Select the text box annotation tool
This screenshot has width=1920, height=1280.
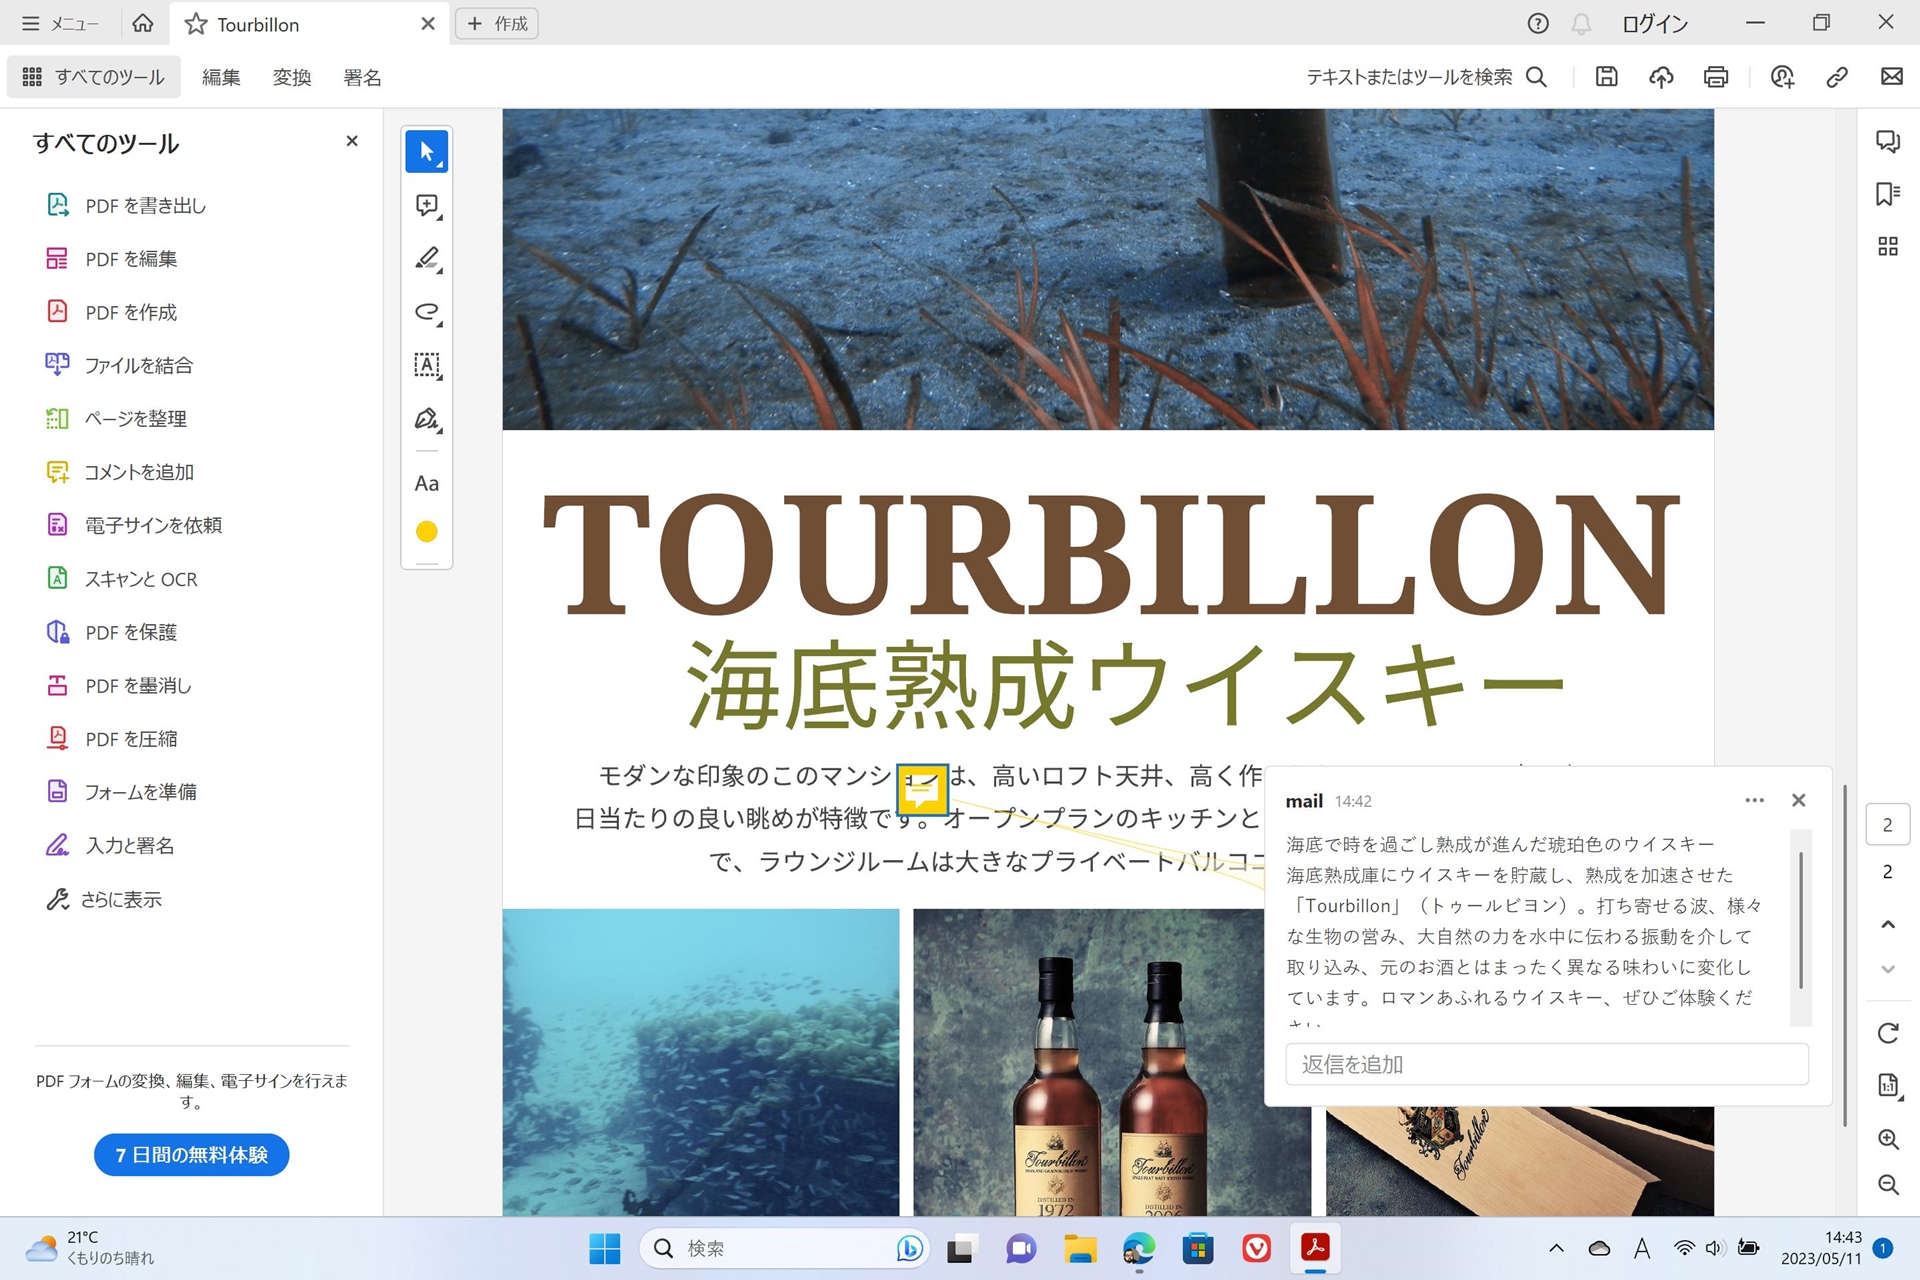tap(427, 365)
